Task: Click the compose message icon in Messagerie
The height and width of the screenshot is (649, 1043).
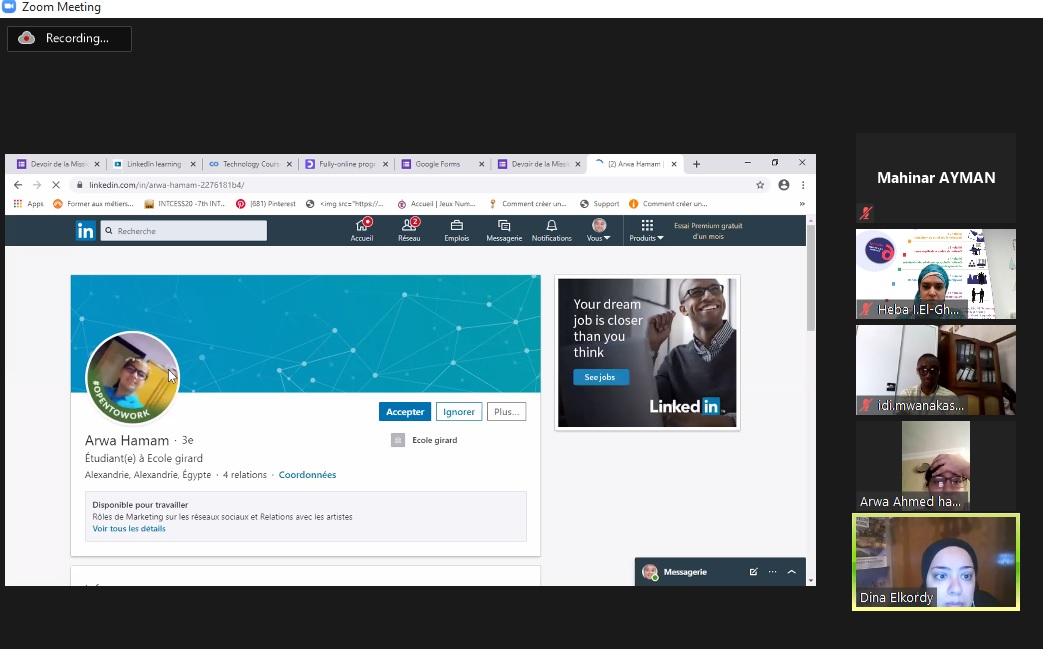Action: pos(753,572)
